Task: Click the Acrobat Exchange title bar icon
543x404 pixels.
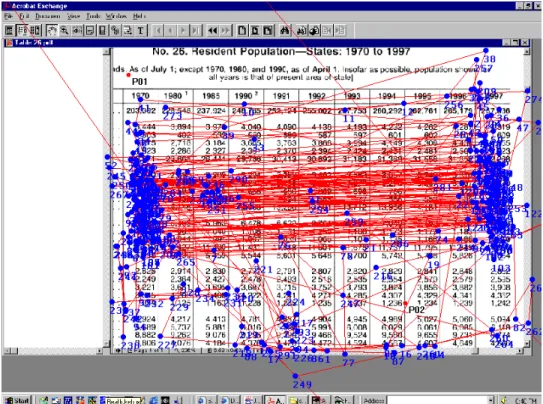Action: 7,6
